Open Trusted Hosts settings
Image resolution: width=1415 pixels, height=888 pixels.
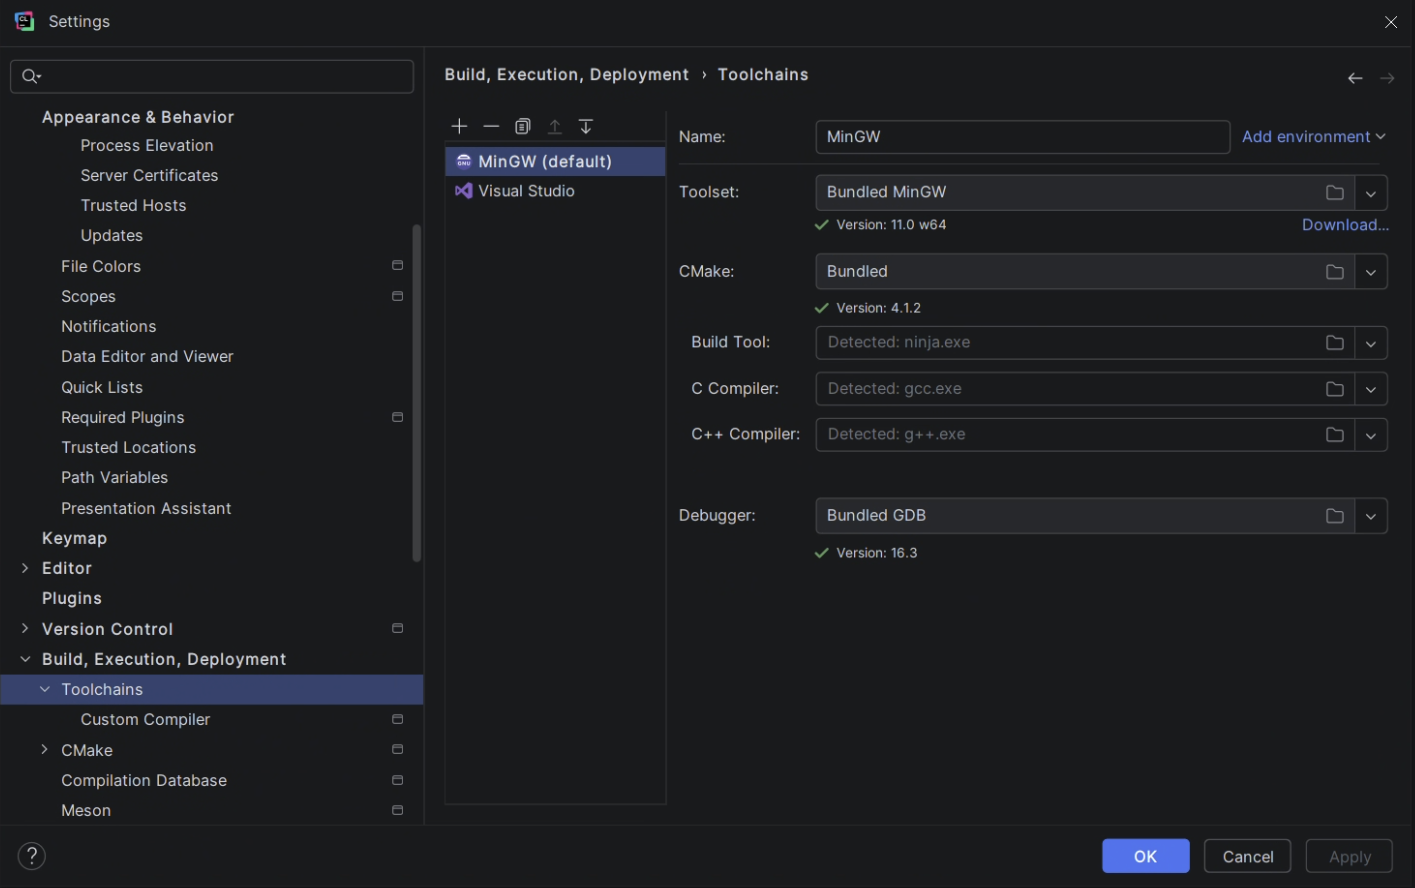tap(133, 205)
